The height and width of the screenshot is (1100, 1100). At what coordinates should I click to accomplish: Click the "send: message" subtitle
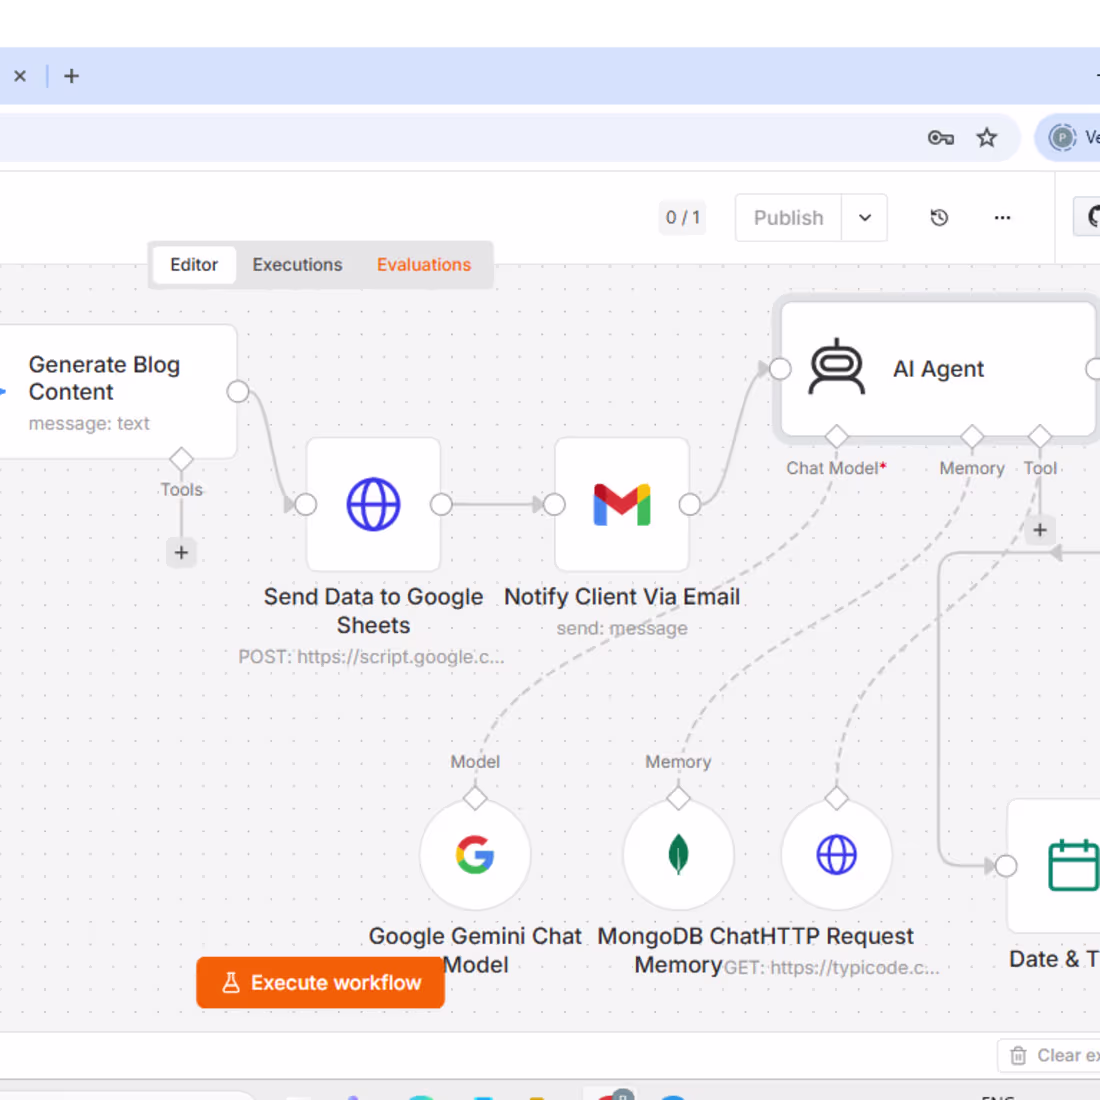tap(622, 628)
